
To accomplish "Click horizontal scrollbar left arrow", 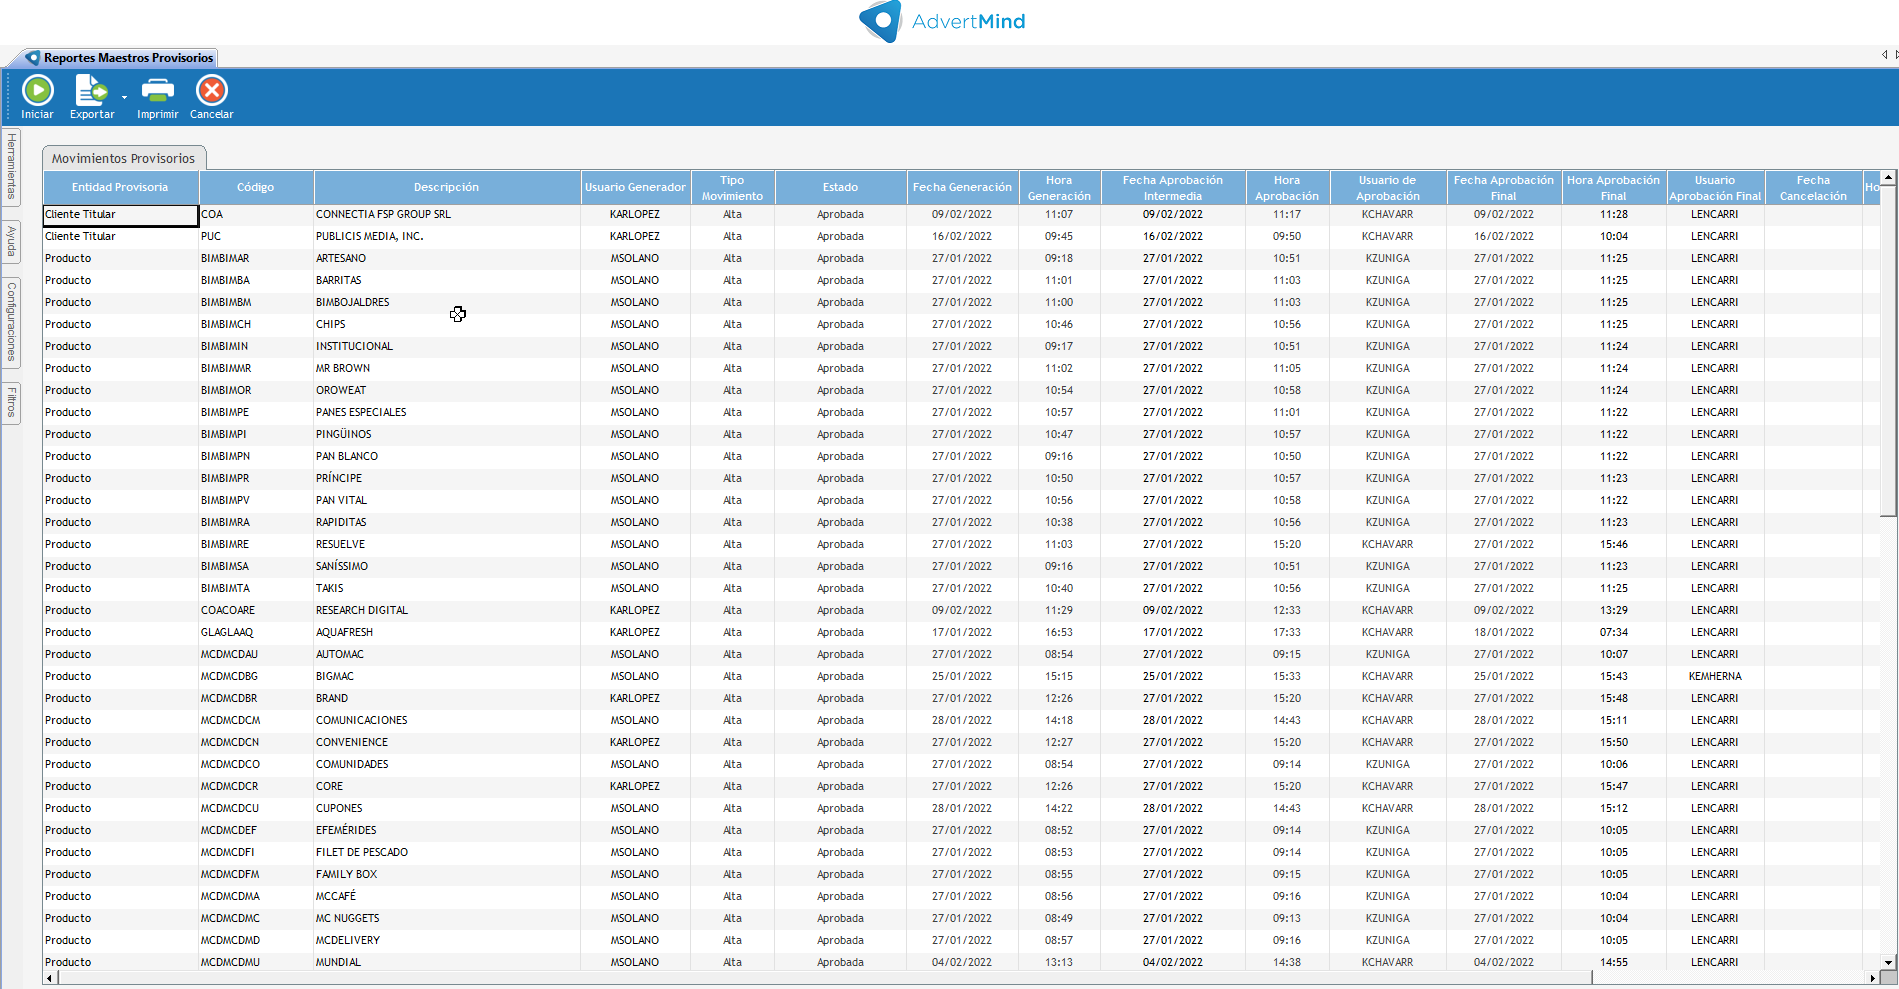I will 51,977.
